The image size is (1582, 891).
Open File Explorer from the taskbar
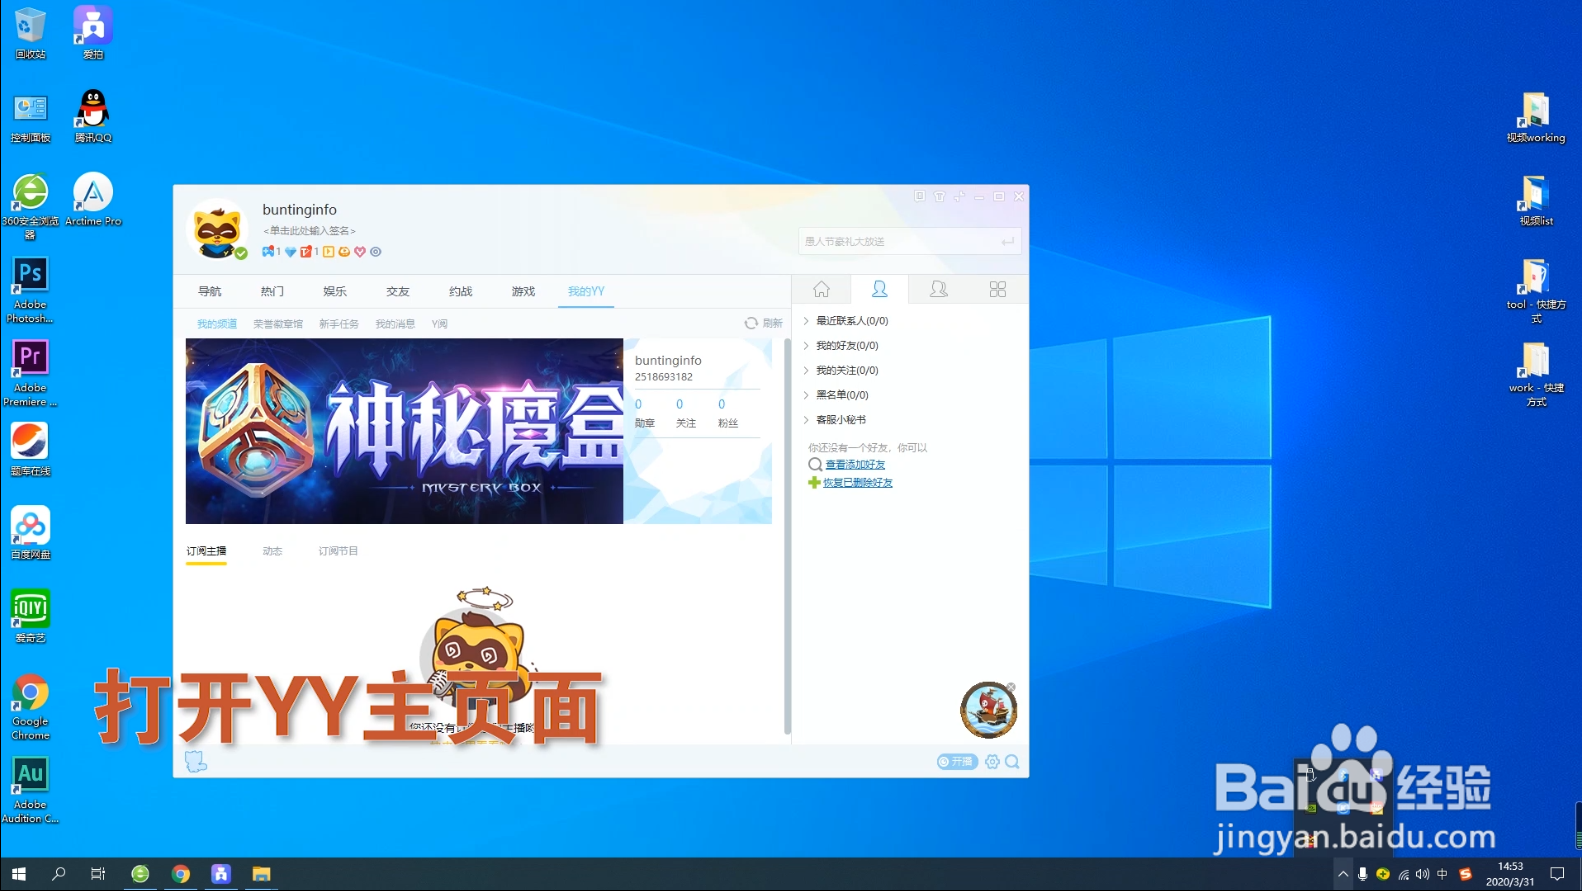click(261, 874)
